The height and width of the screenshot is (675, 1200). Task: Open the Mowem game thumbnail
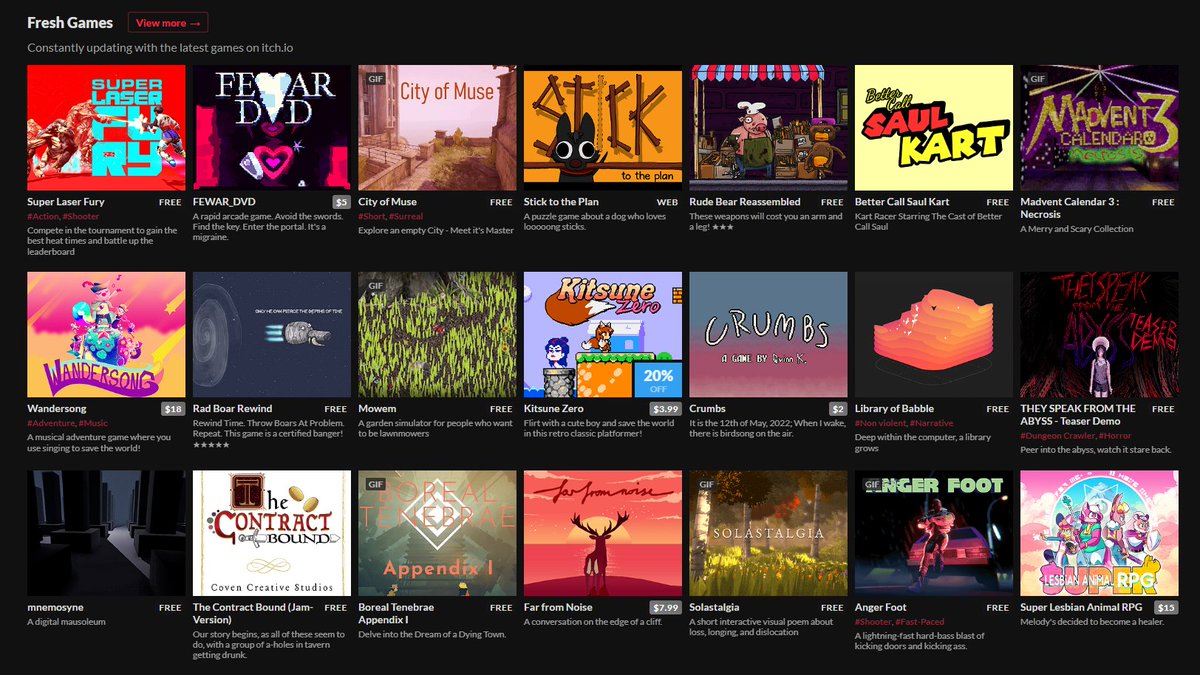[437, 335]
